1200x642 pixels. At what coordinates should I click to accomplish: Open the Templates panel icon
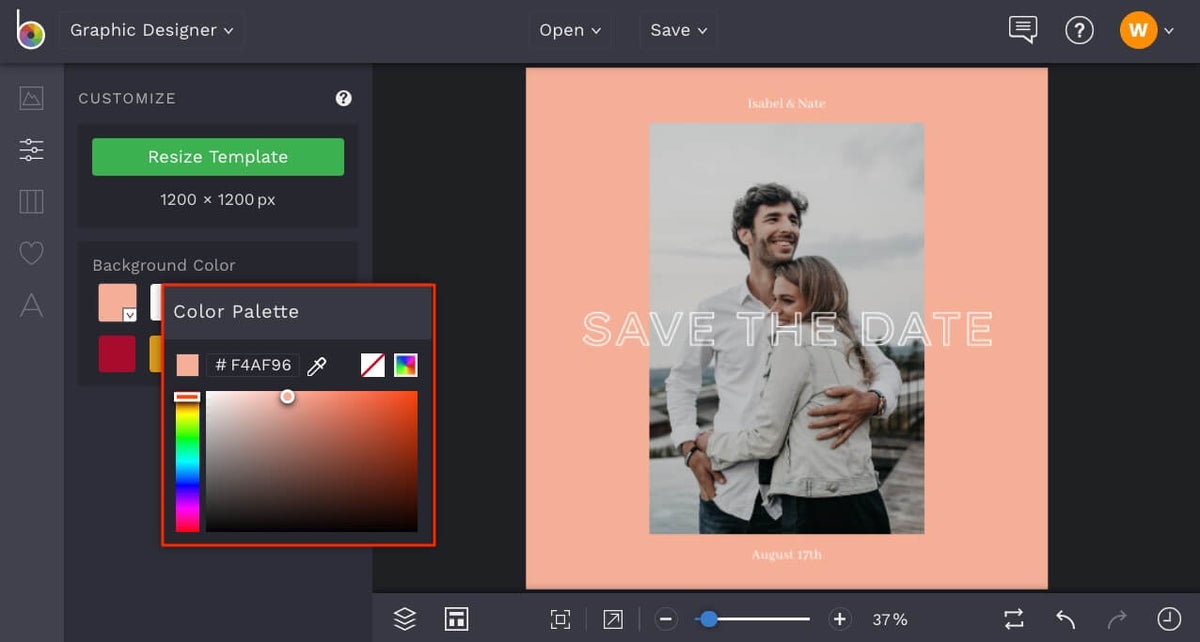coord(30,201)
